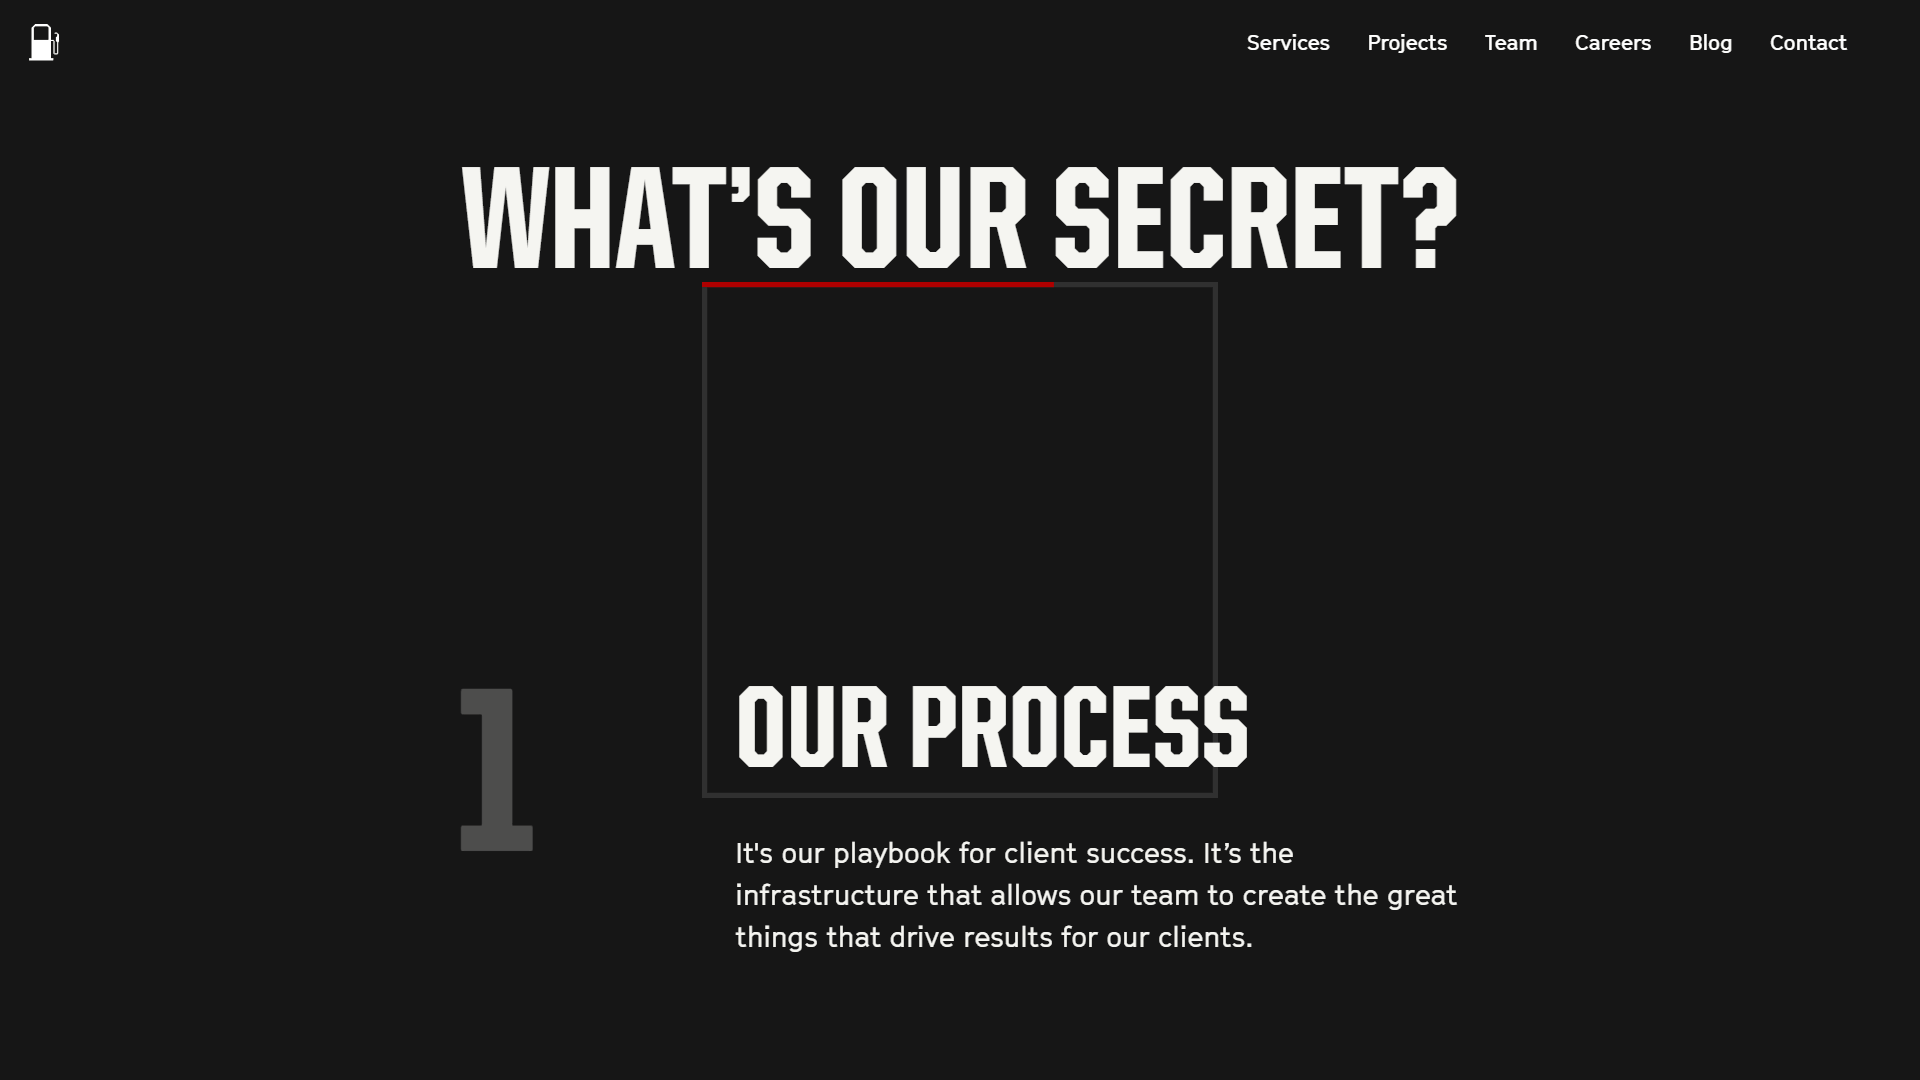Viewport: 1920px width, 1080px height.
Task: Click the Blog navigation link
Action: (x=1710, y=42)
